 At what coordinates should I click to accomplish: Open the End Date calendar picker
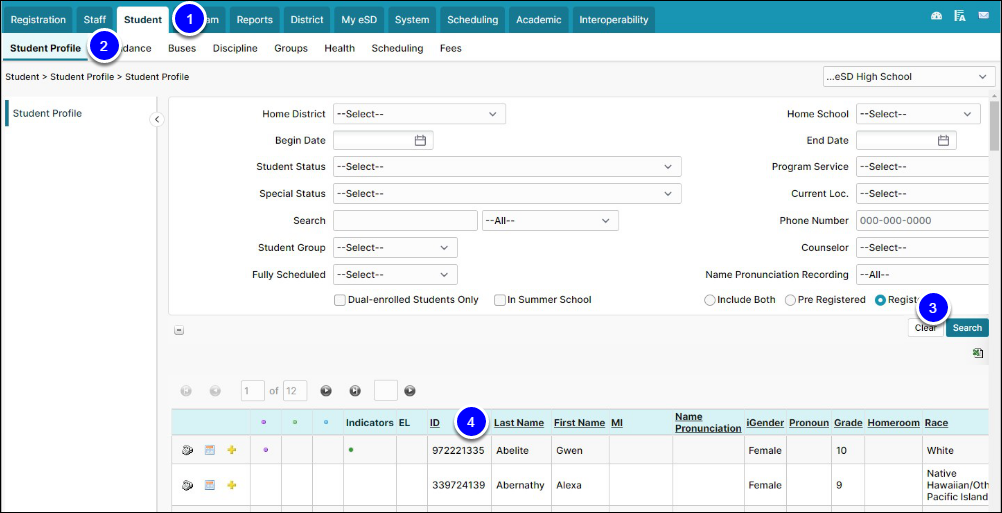coord(943,141)
